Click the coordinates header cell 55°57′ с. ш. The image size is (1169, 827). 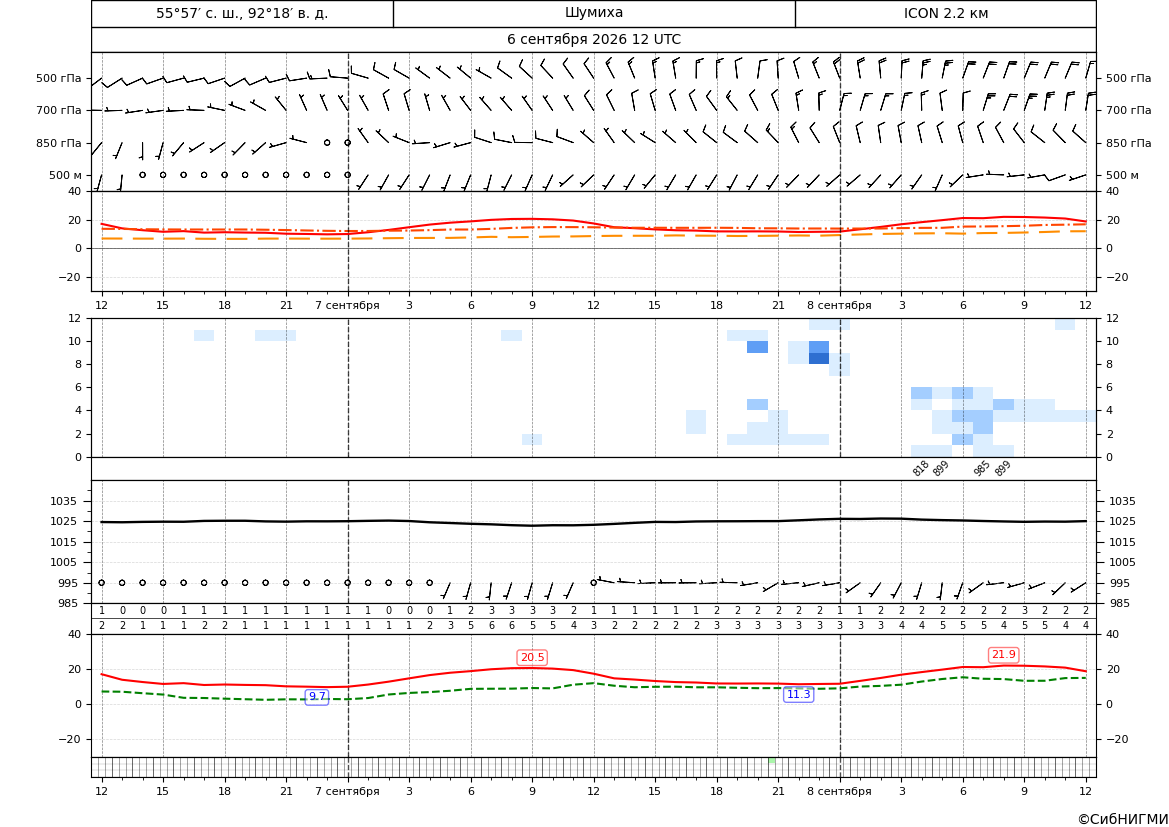tap(242, 14)
